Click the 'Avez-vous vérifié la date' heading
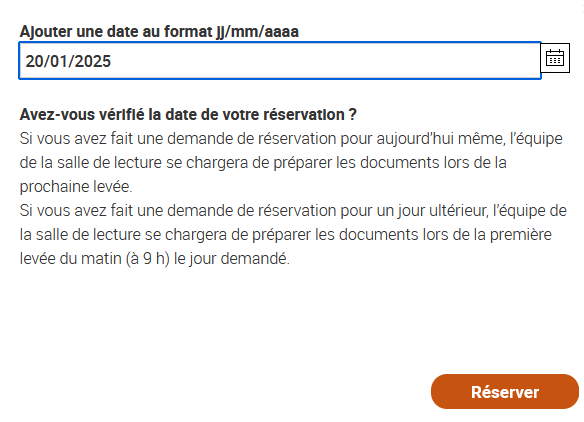The height and width of the screenshot is (422, 584). [x=188, y=114]
